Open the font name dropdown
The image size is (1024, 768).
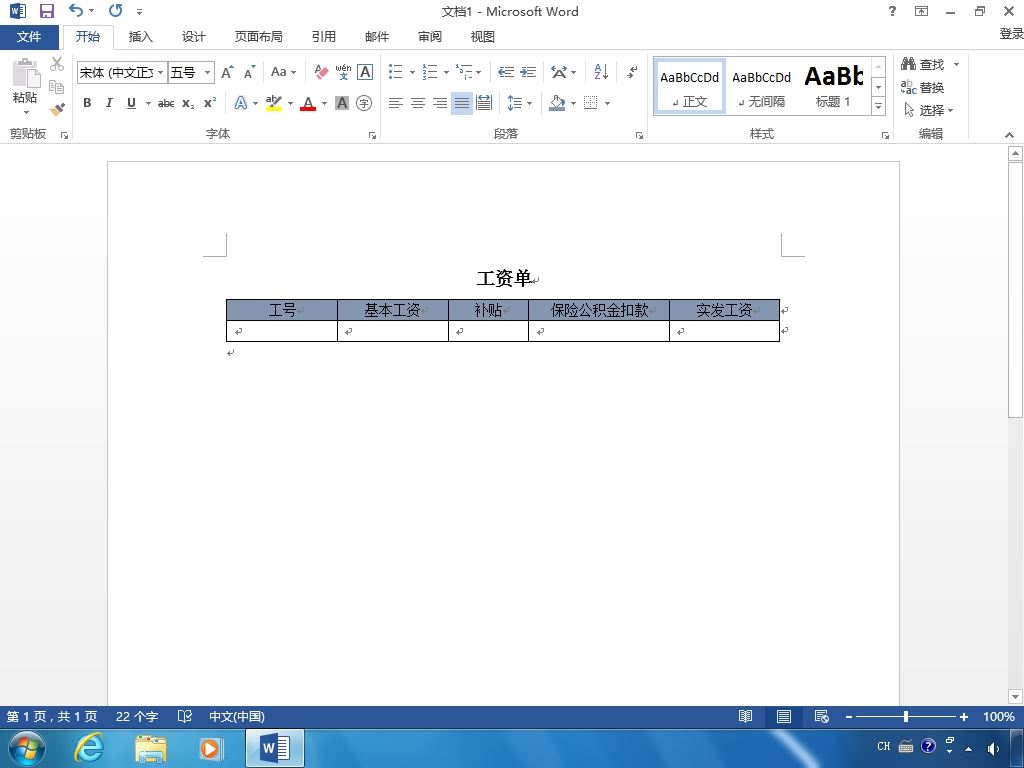click(161, 72)
